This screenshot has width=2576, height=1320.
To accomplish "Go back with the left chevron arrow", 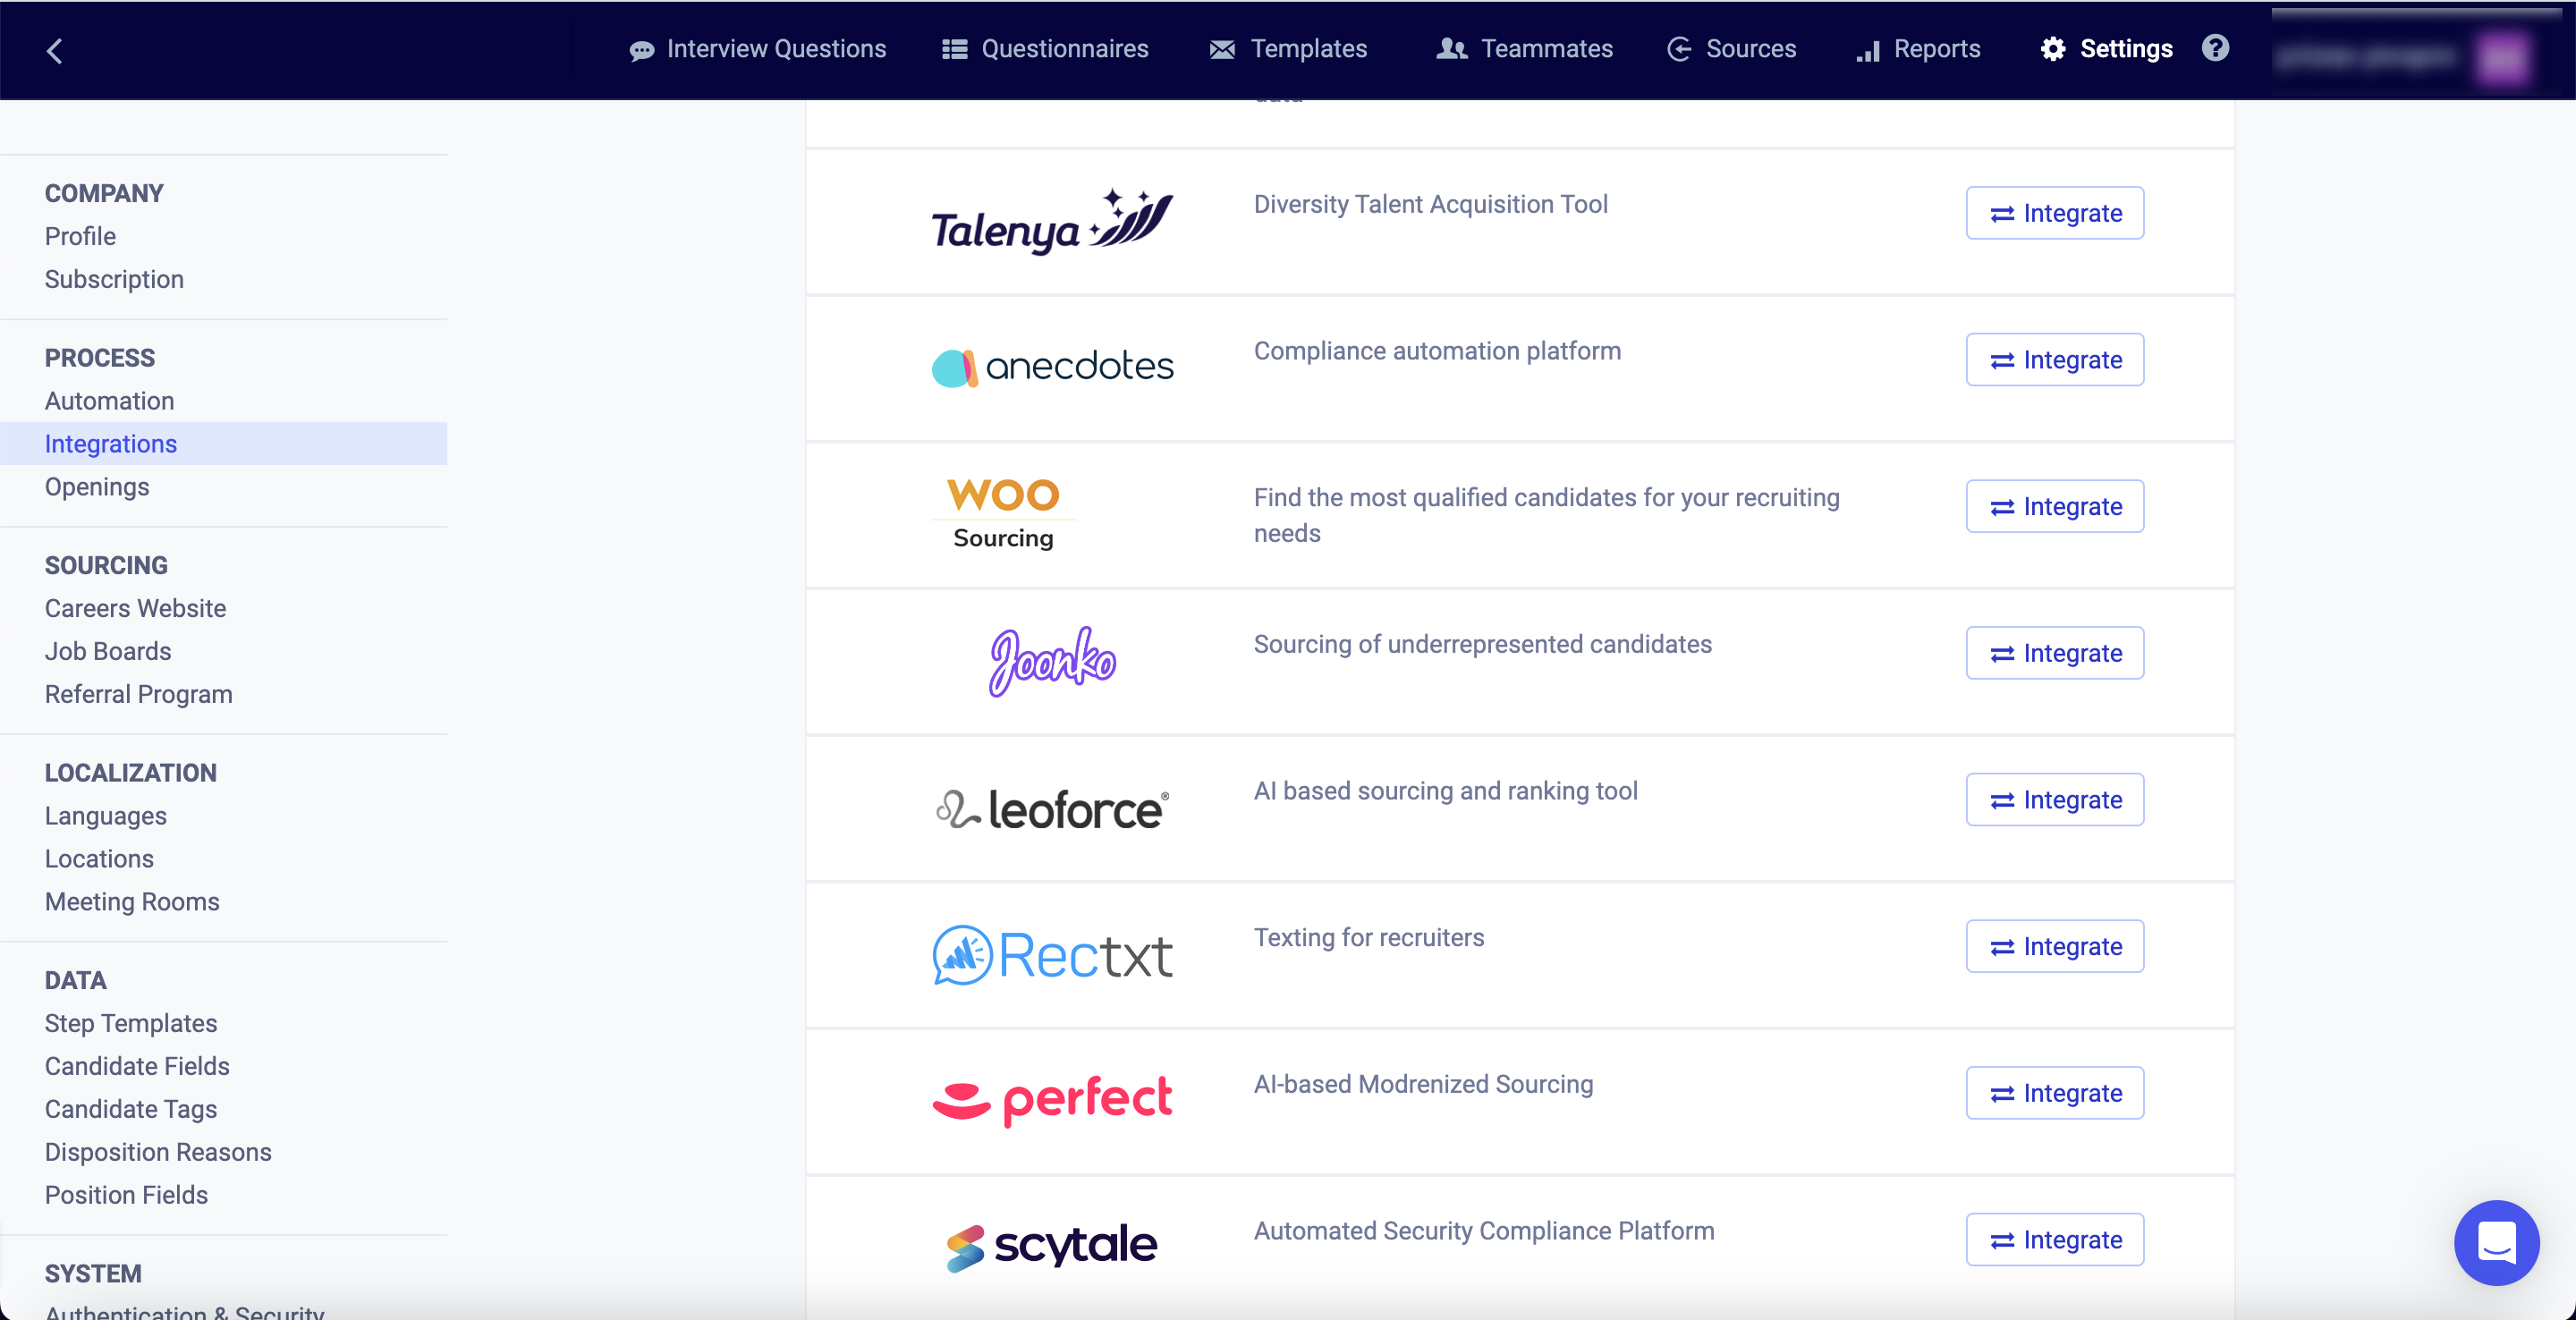I will pyautogui.click(x=55, y=51).
